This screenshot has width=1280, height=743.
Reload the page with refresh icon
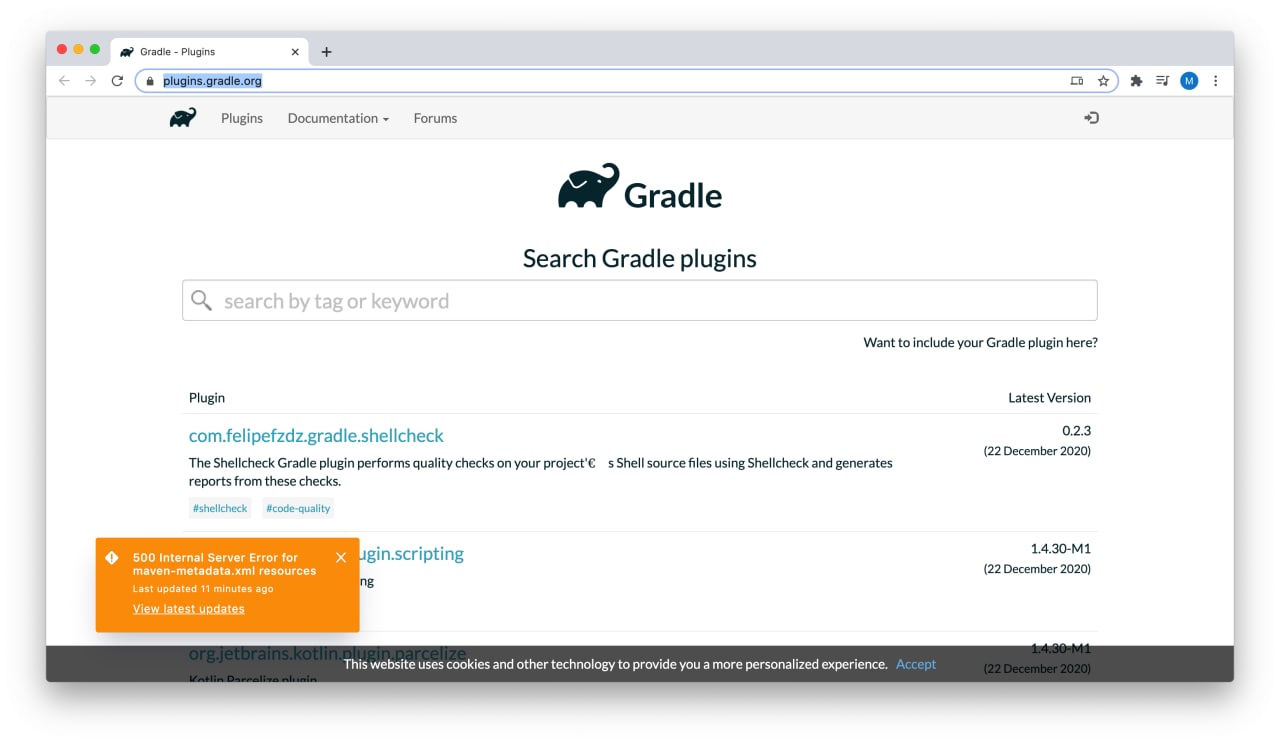[x=117, y=81]
